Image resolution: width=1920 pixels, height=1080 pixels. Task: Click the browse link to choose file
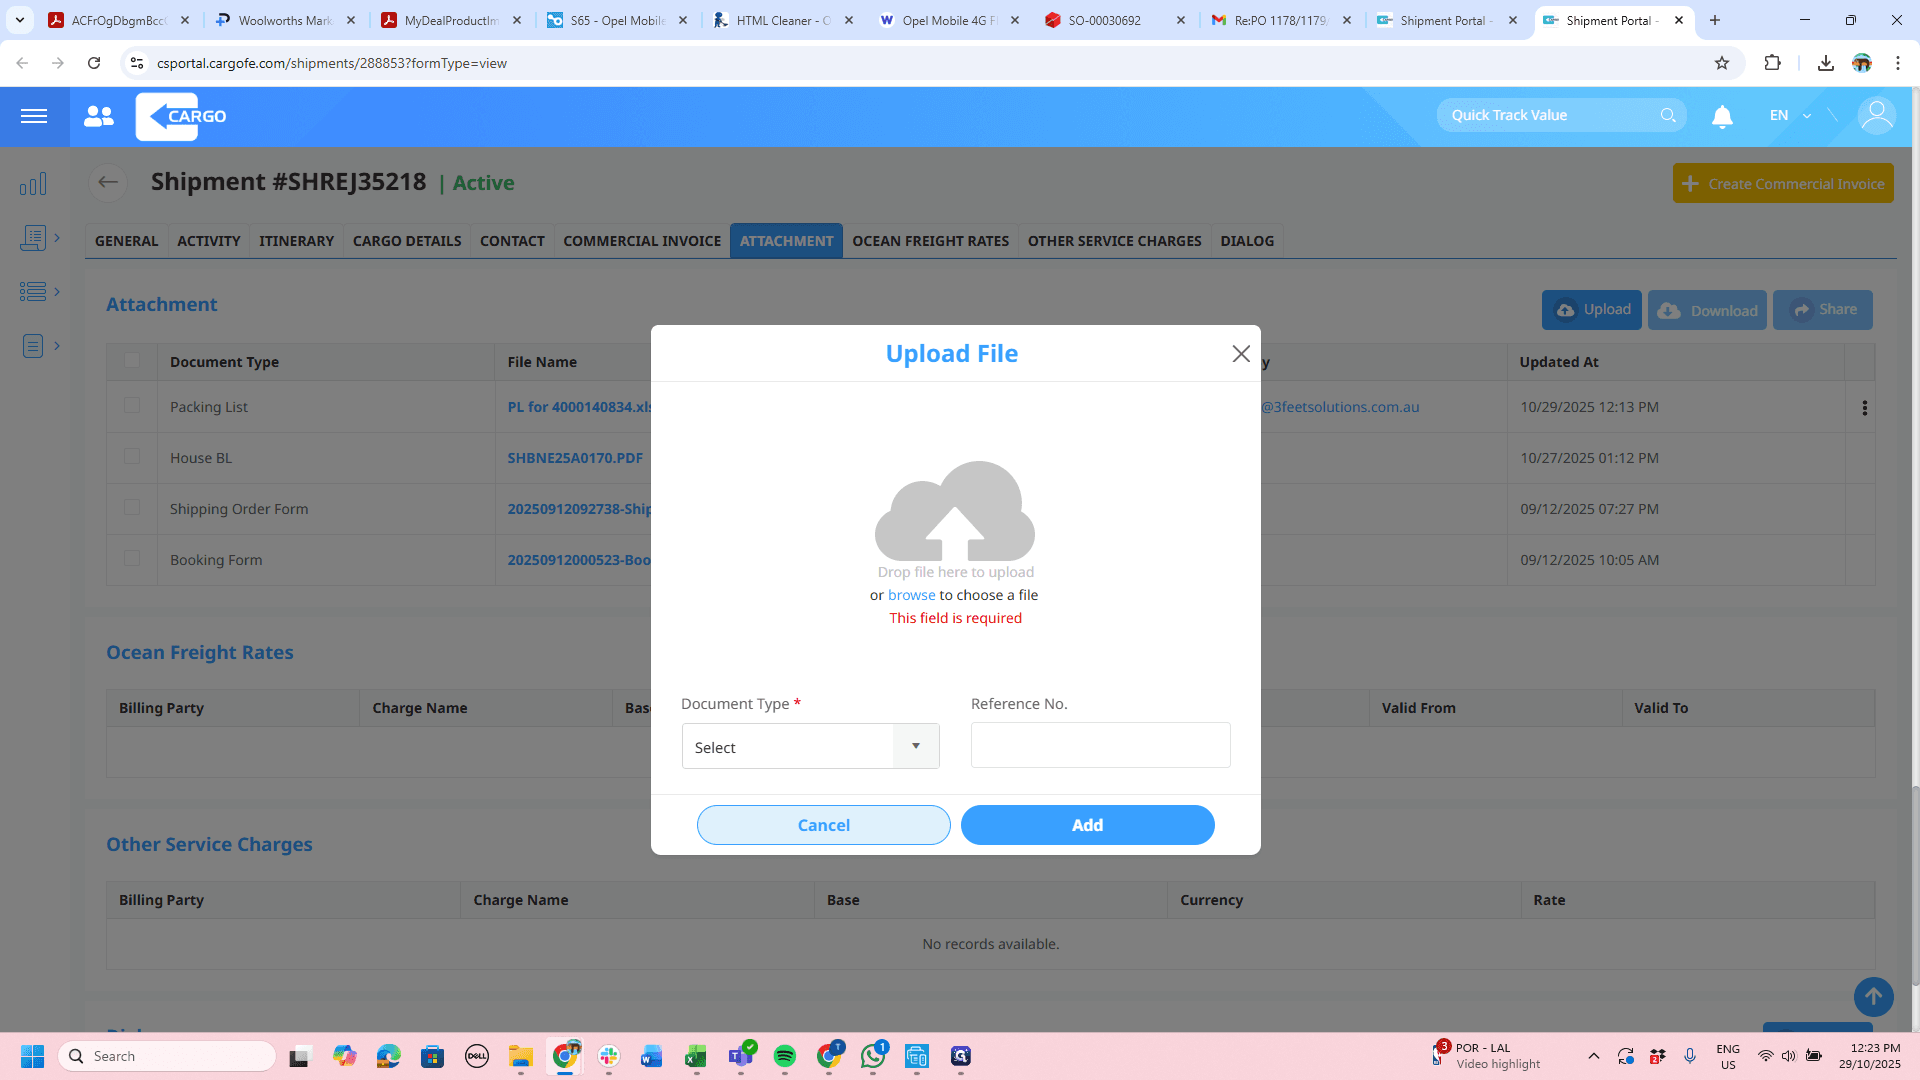(x=911, y=595)
